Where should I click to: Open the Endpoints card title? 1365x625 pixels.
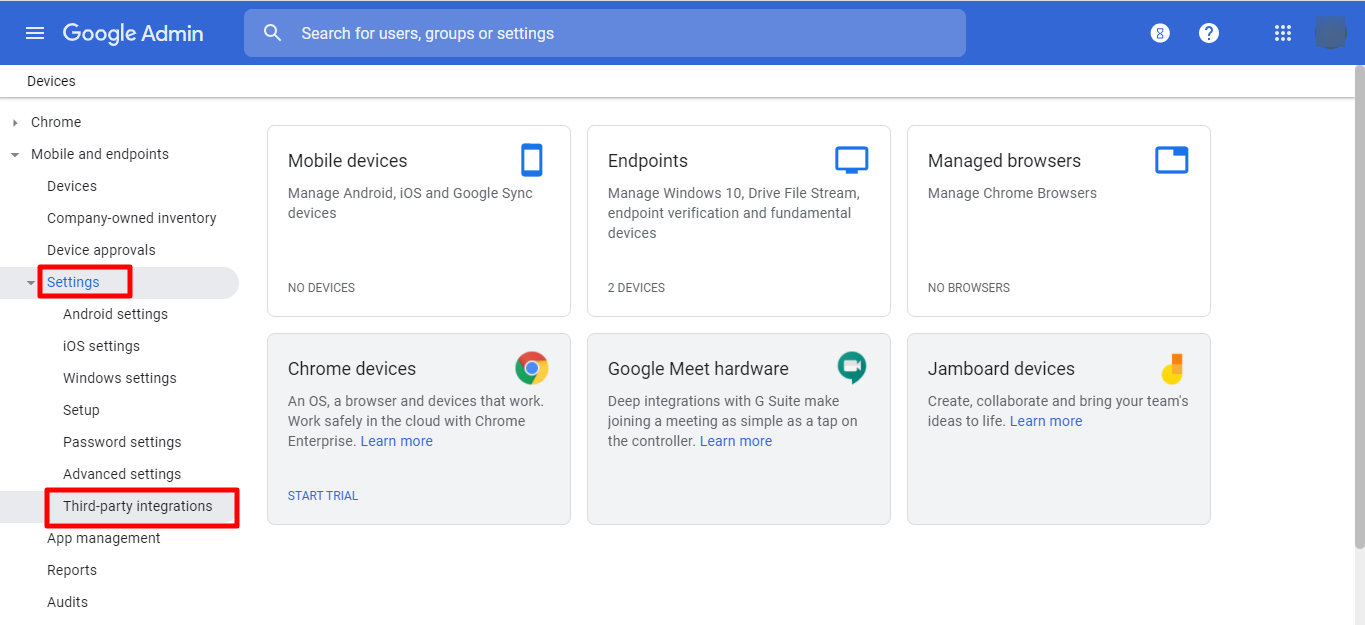(x=648, y=161)
